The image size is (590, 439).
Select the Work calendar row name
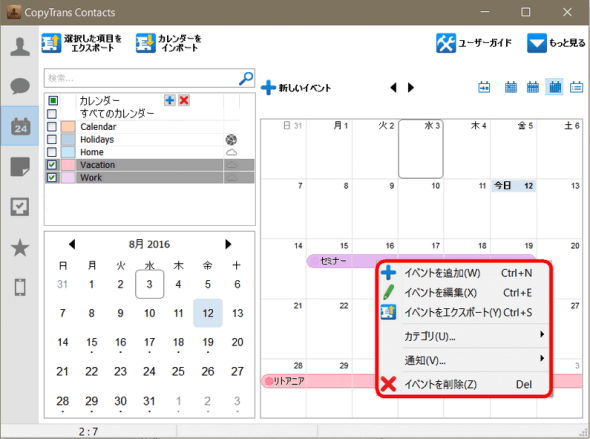91,178
